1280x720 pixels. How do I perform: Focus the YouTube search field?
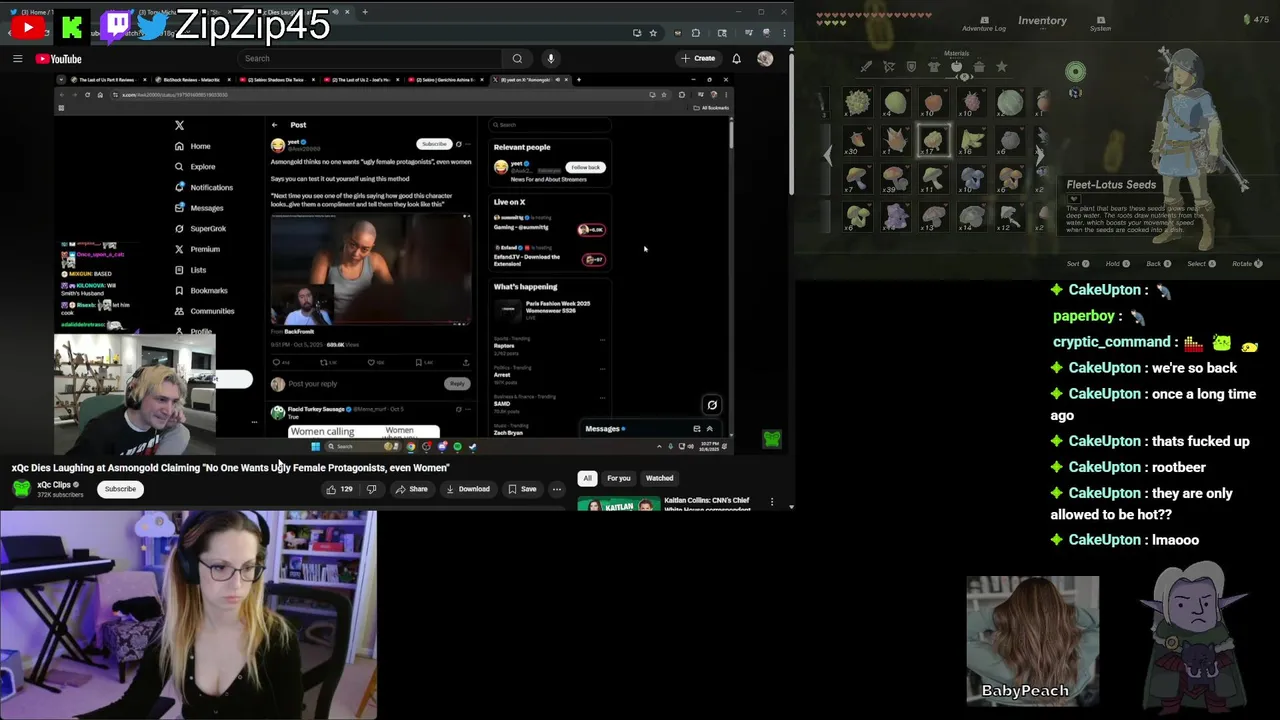coord(370,58)
